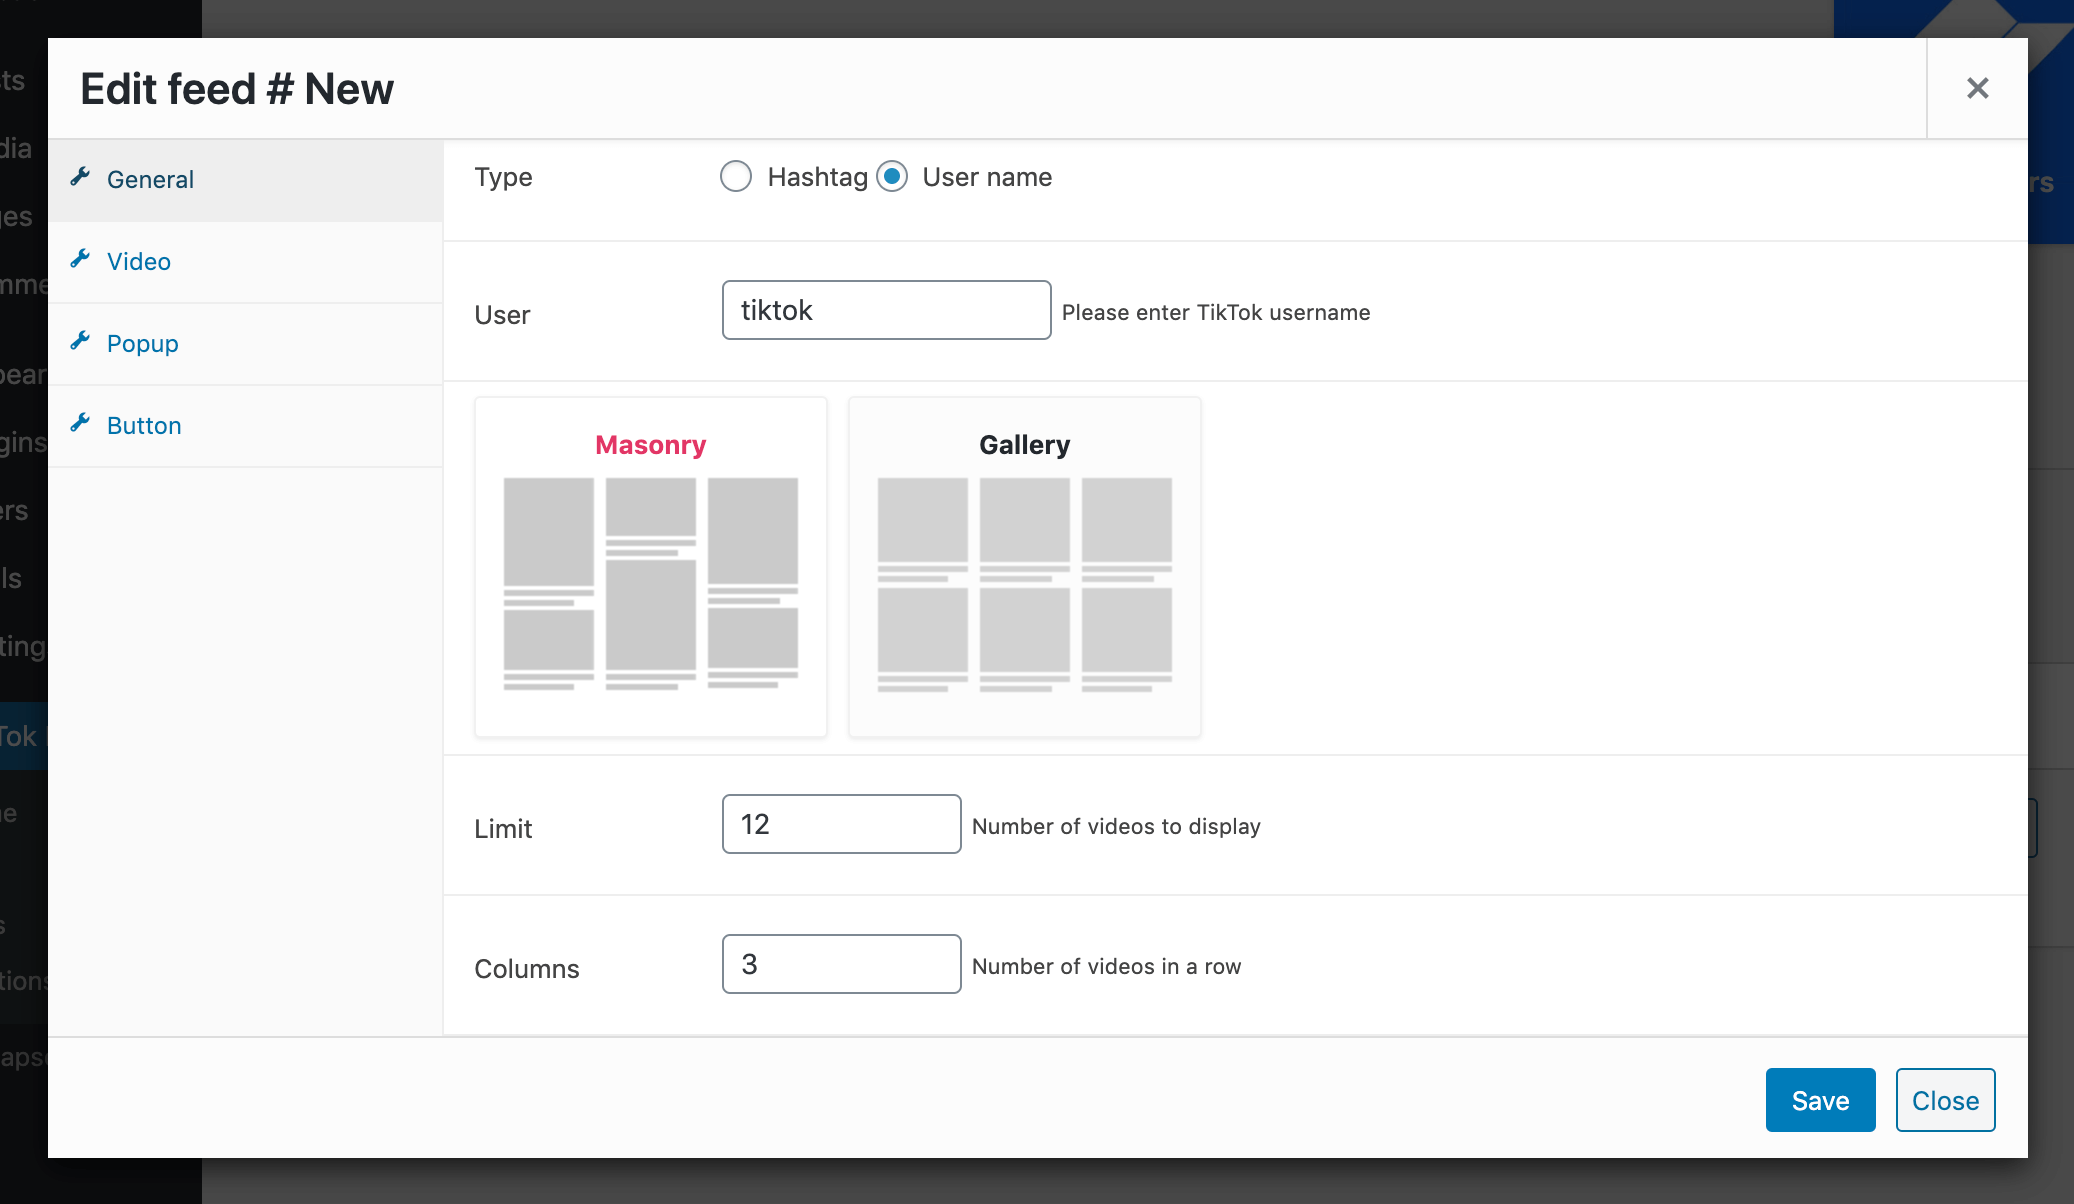Viewport: 2074px width, 1204px height.
Task: Select the Hashtag radio button
Action: coord(736,177)
